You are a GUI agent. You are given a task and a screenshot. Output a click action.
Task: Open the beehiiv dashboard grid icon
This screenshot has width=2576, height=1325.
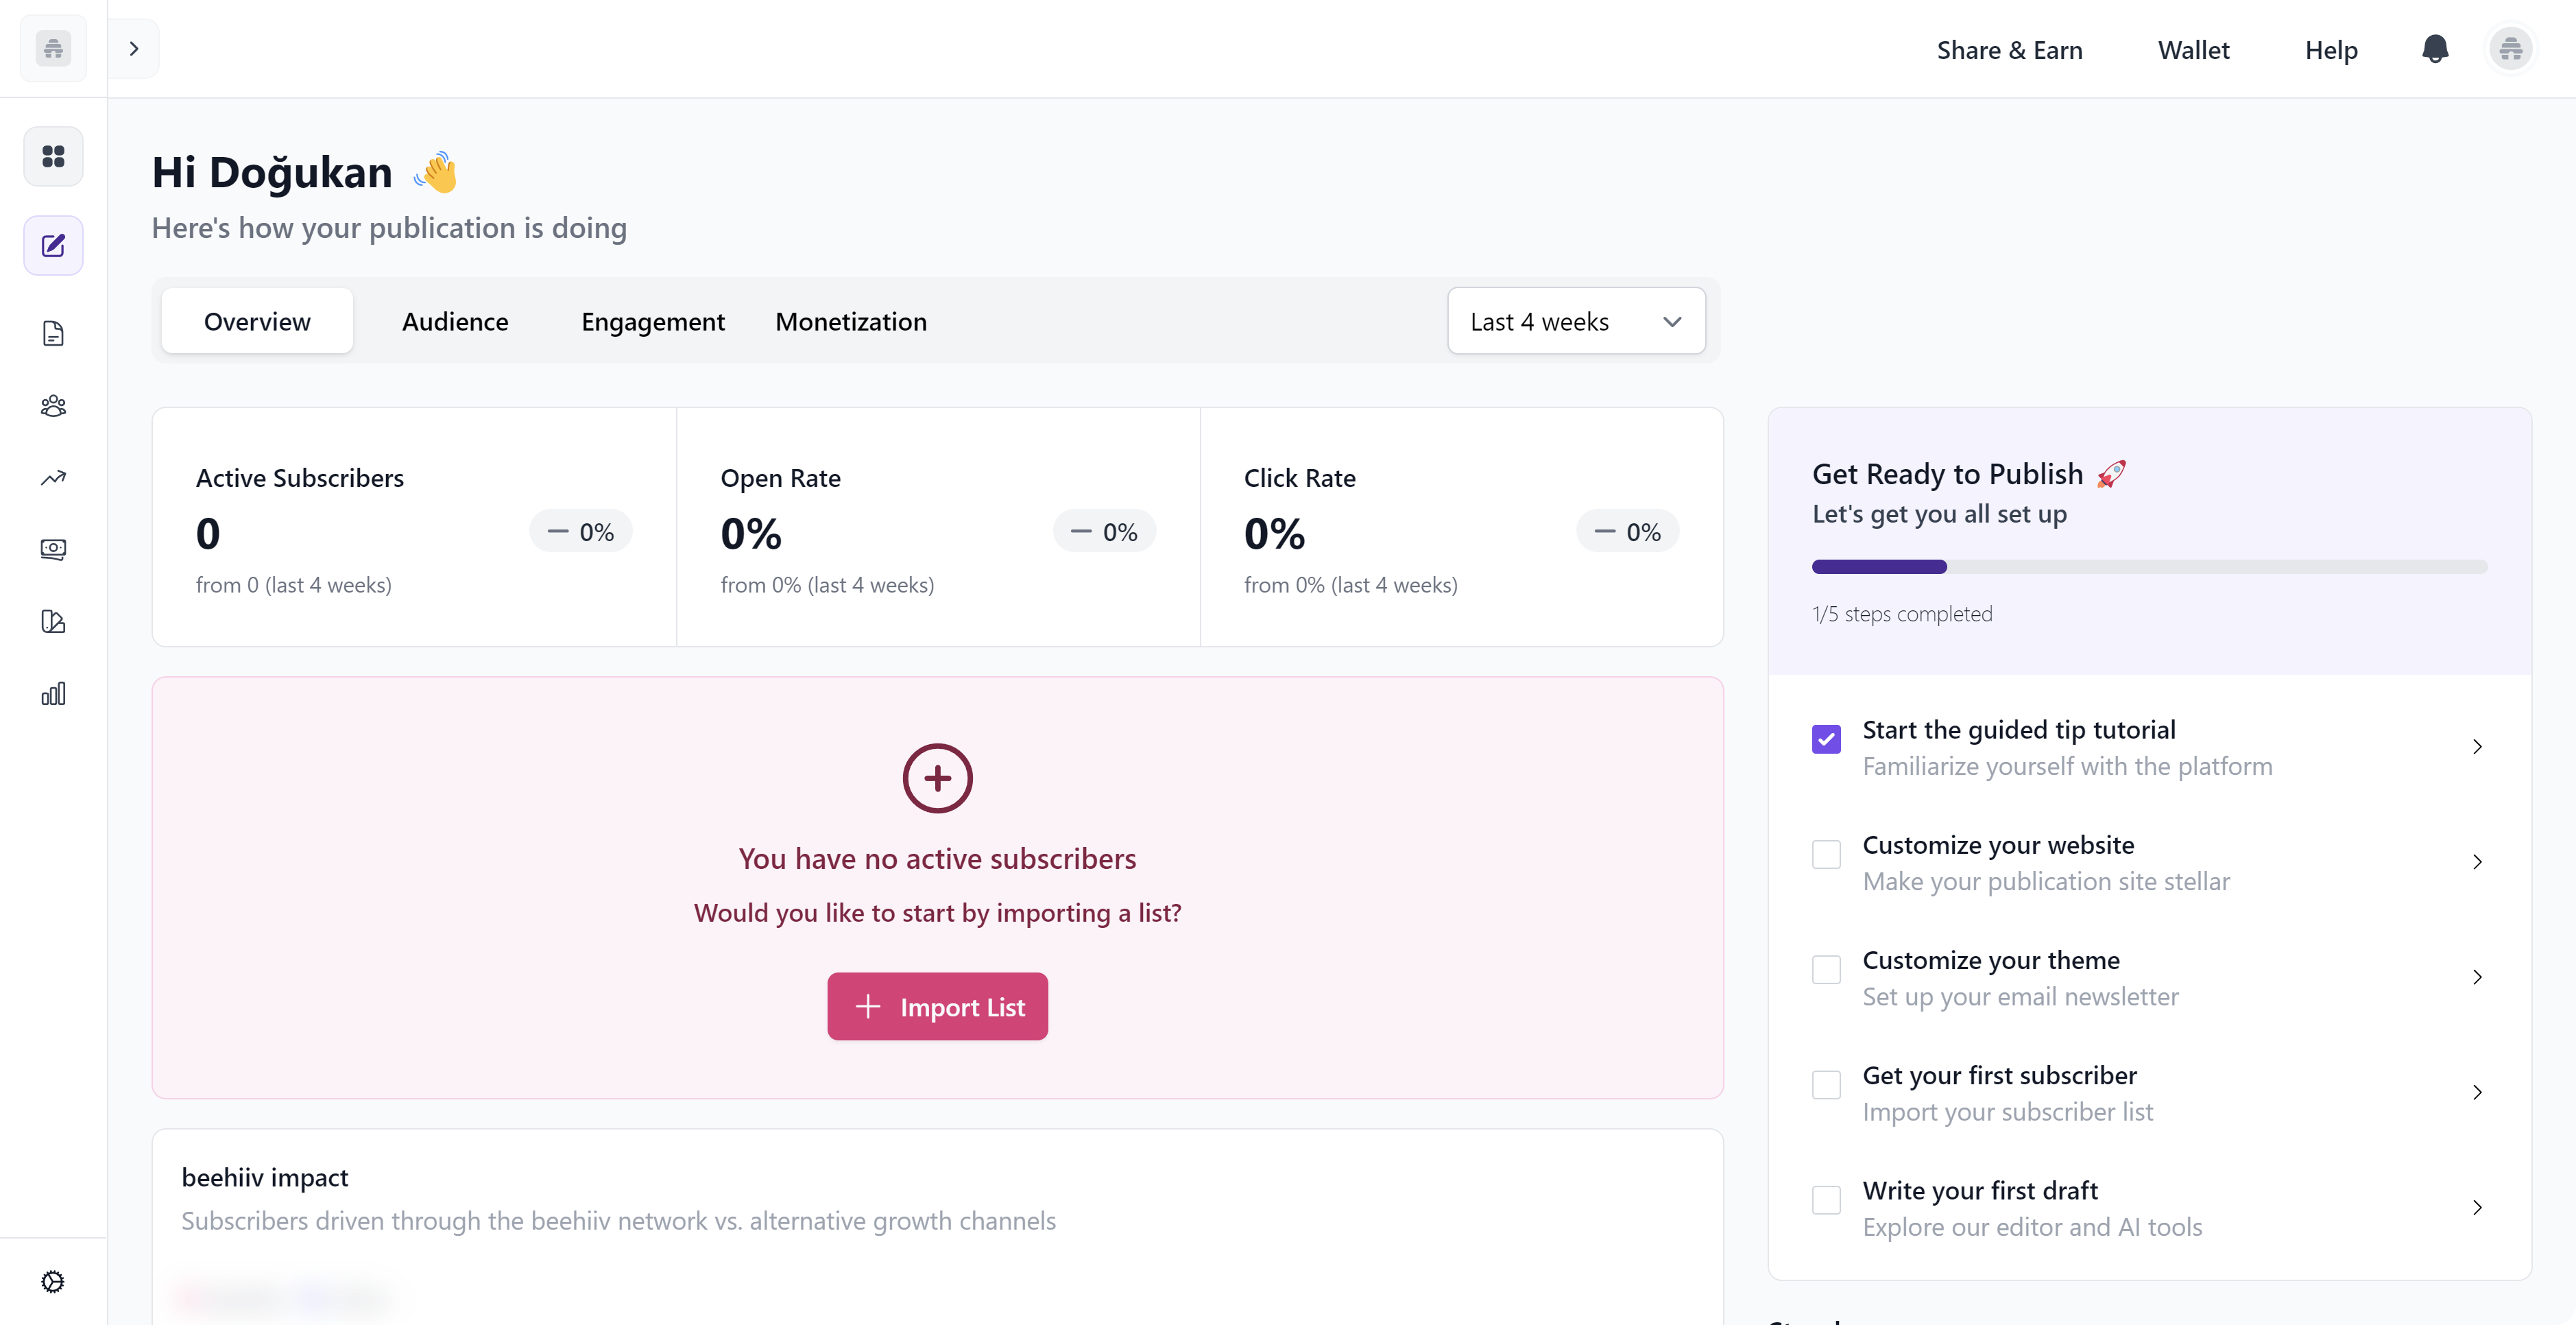pyautogui.click(x=52, y=156)
